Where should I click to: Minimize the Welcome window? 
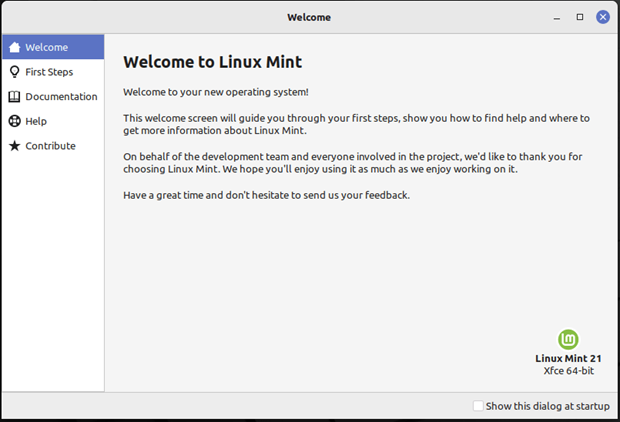pos(557,17)
